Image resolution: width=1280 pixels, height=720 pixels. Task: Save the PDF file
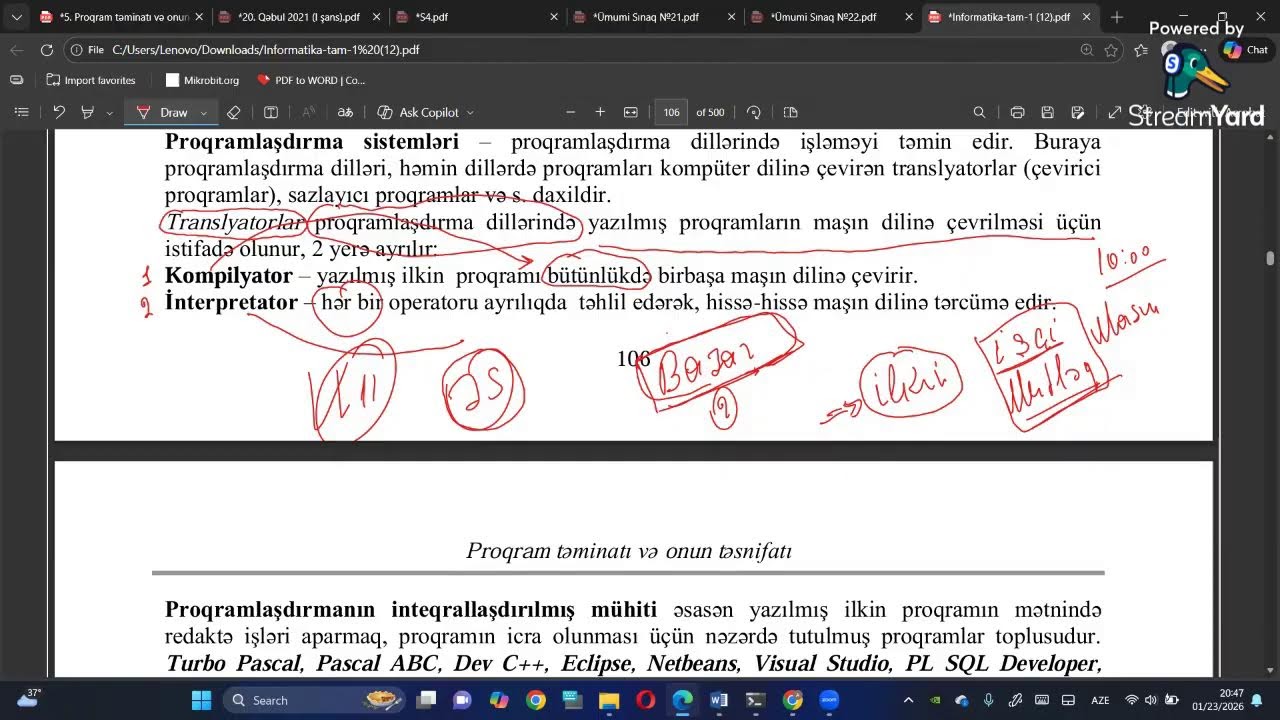pyautogui.click(x=1047, y=112)
